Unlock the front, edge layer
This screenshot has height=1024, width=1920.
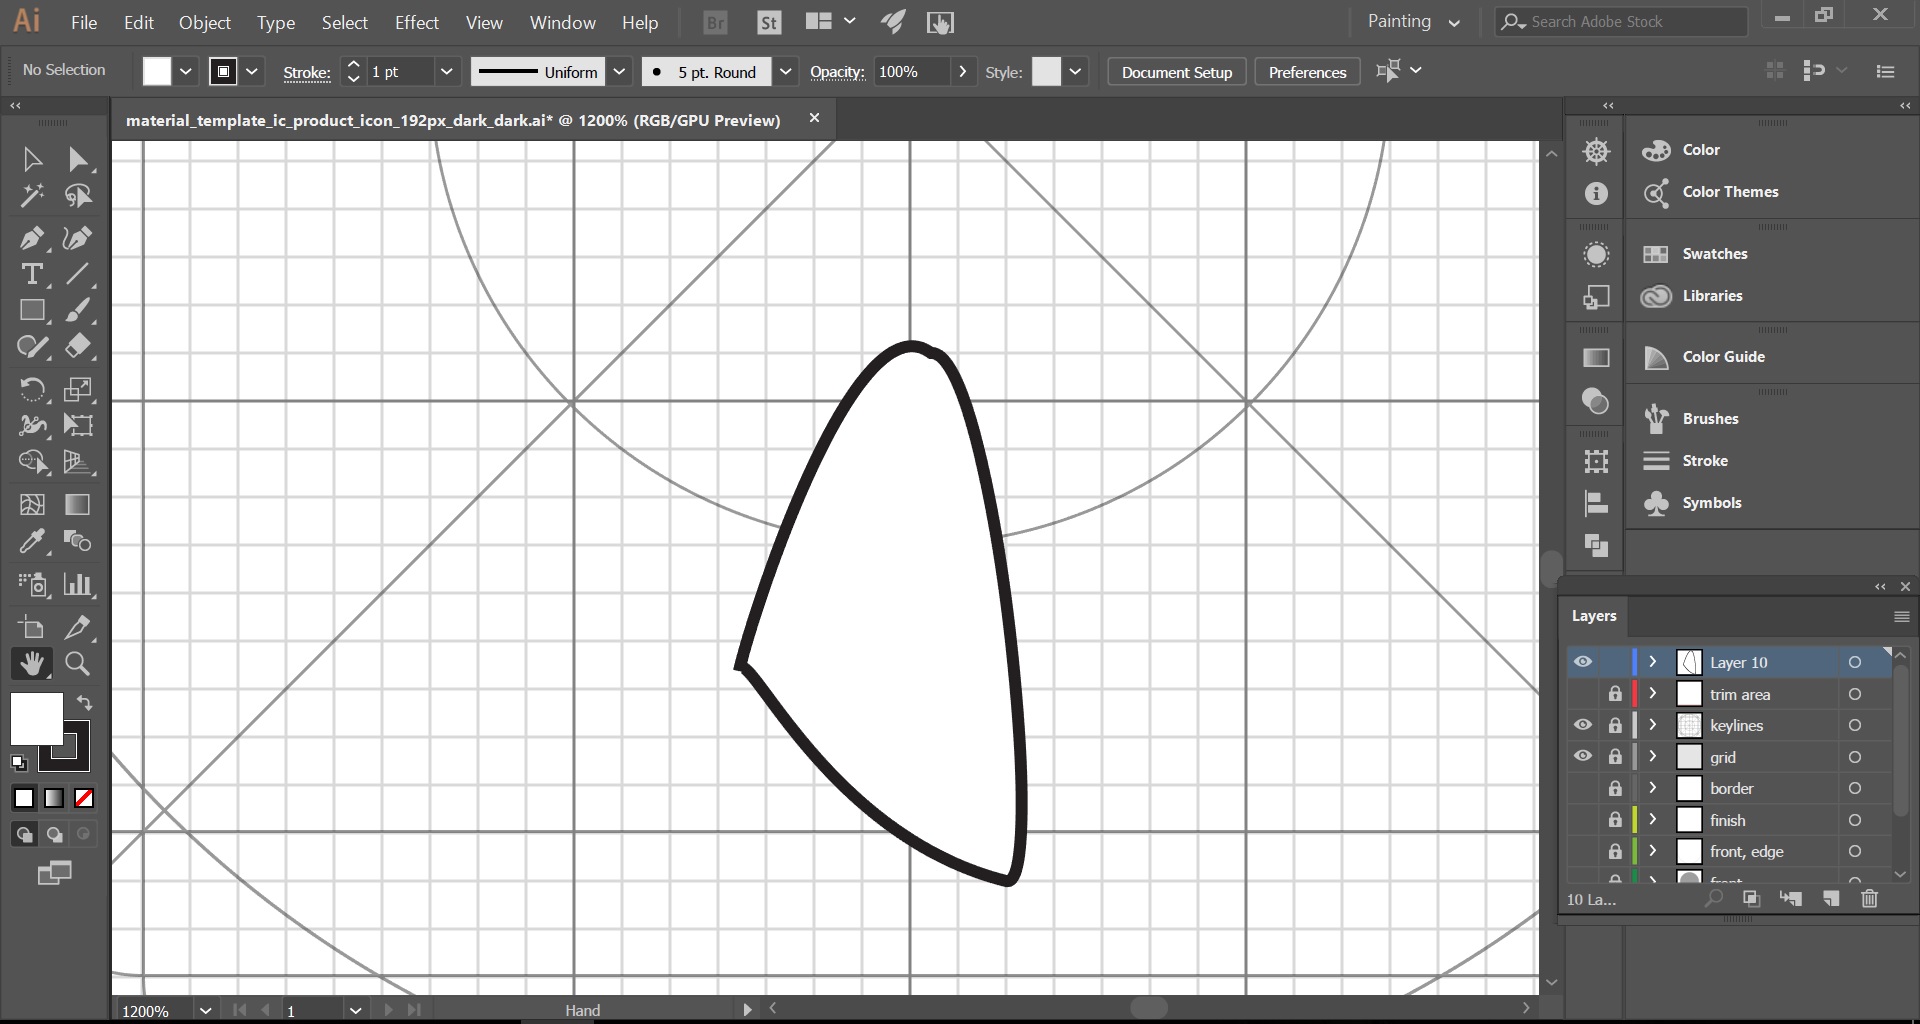[1615, 851]
